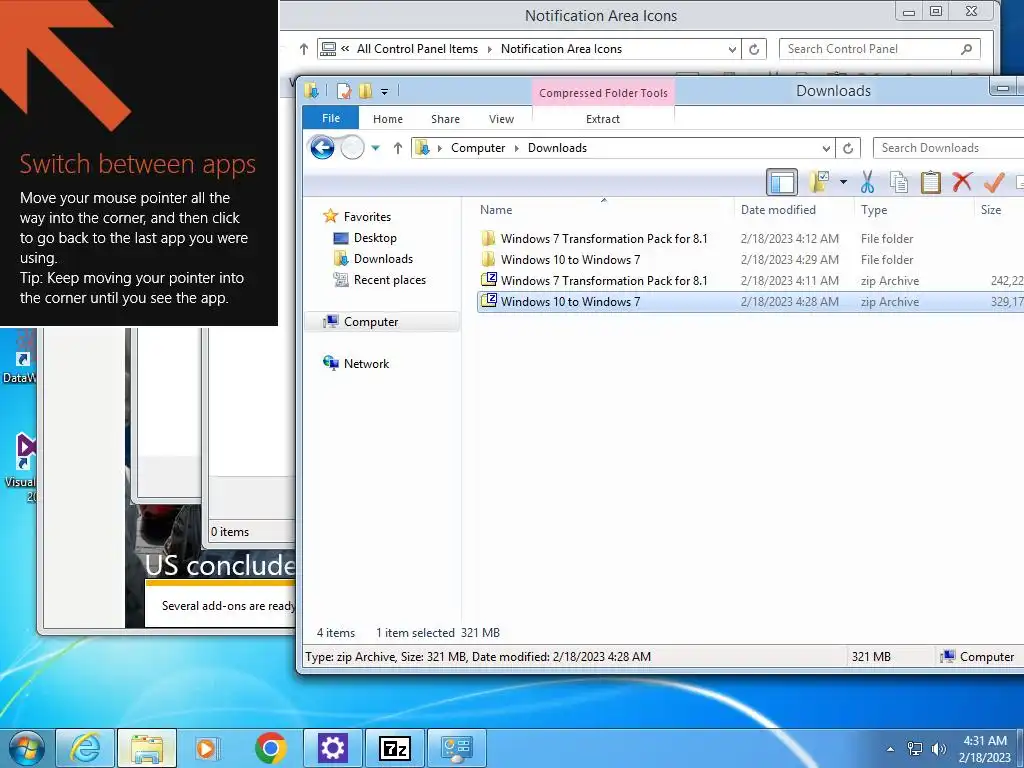Click the folder options icon with checkmark
This screenshot has height=768, width=1024.
point(819,182)
